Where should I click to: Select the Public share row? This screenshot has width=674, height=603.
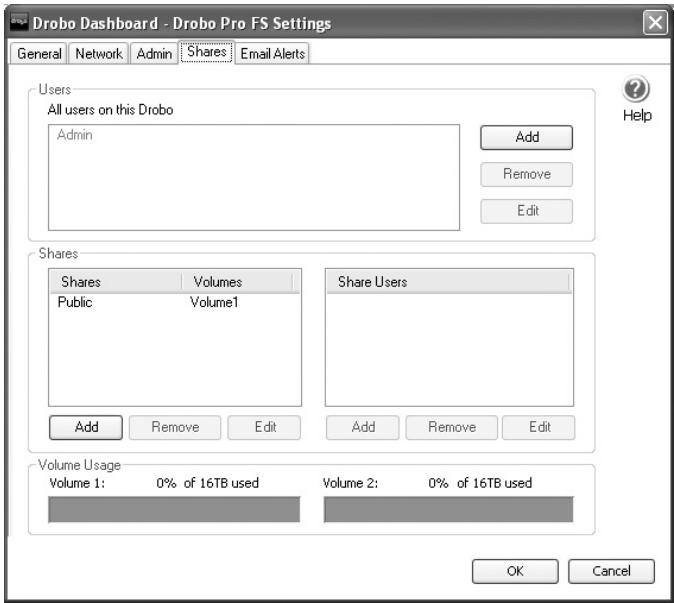click(x=175, y=303)
